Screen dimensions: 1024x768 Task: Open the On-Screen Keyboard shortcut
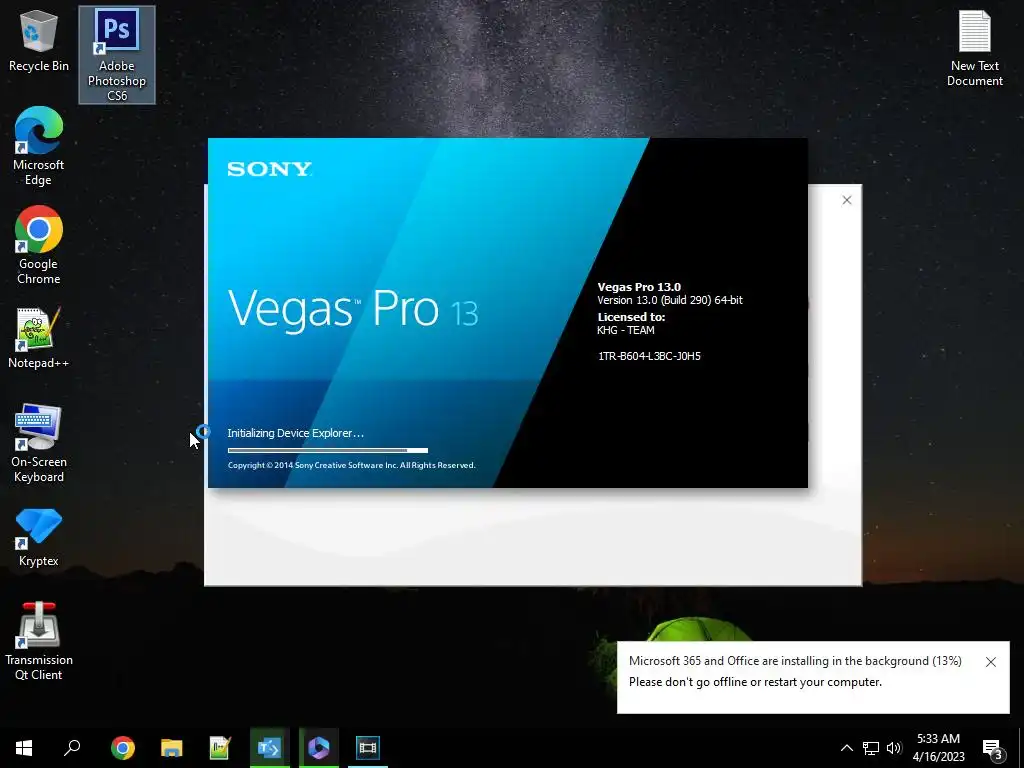point(39,443)
